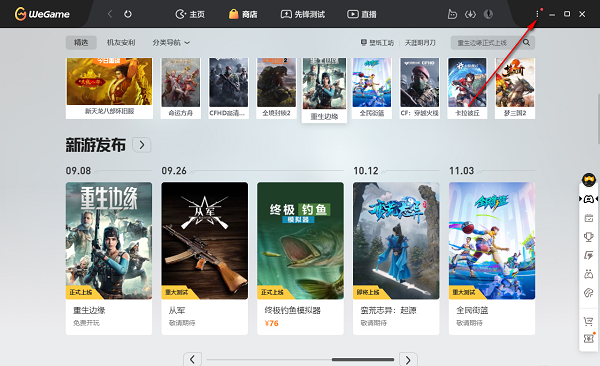Open the coupon ticket sidebar icon

[589, 338]
